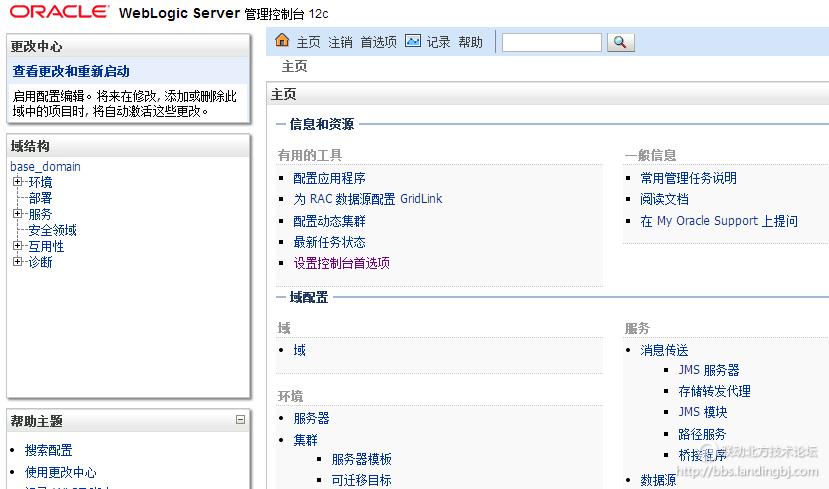This screenshot has height=489, width=829.
Task: Open the 设置控制台首选项 link
Action: [342, 263]
